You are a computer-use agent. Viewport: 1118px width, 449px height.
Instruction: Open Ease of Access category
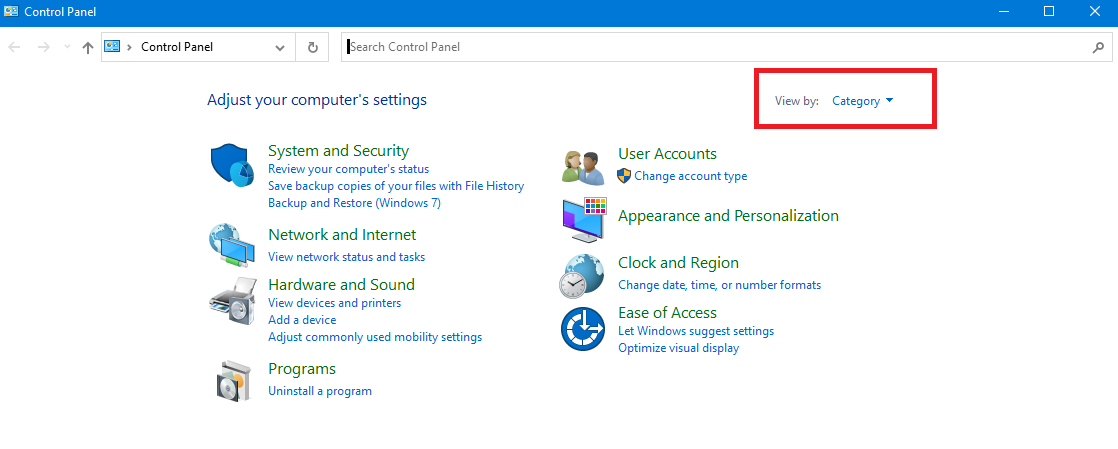coord(667,312)
